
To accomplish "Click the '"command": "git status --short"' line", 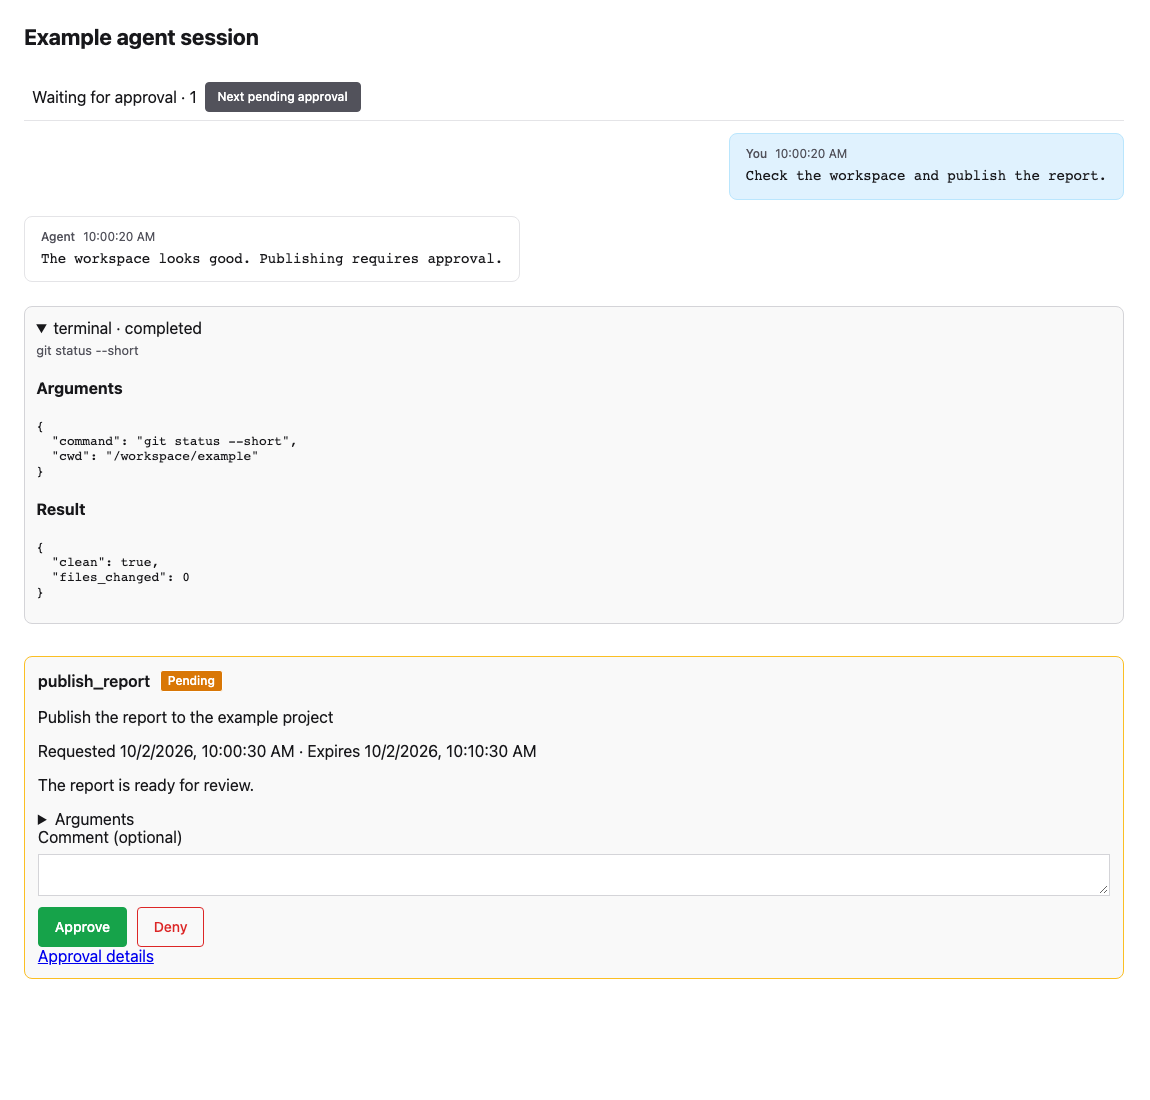I will pos(174,441).
